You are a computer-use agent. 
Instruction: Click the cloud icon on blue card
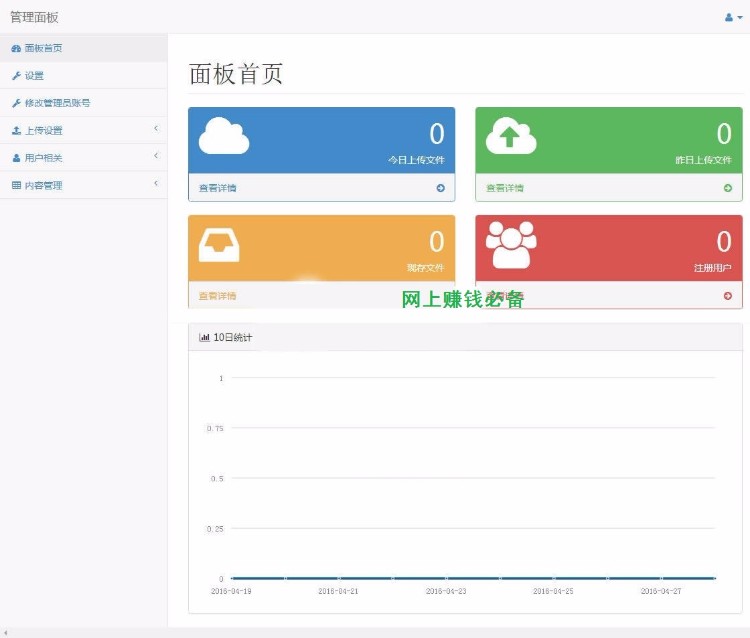click(224, 135)
